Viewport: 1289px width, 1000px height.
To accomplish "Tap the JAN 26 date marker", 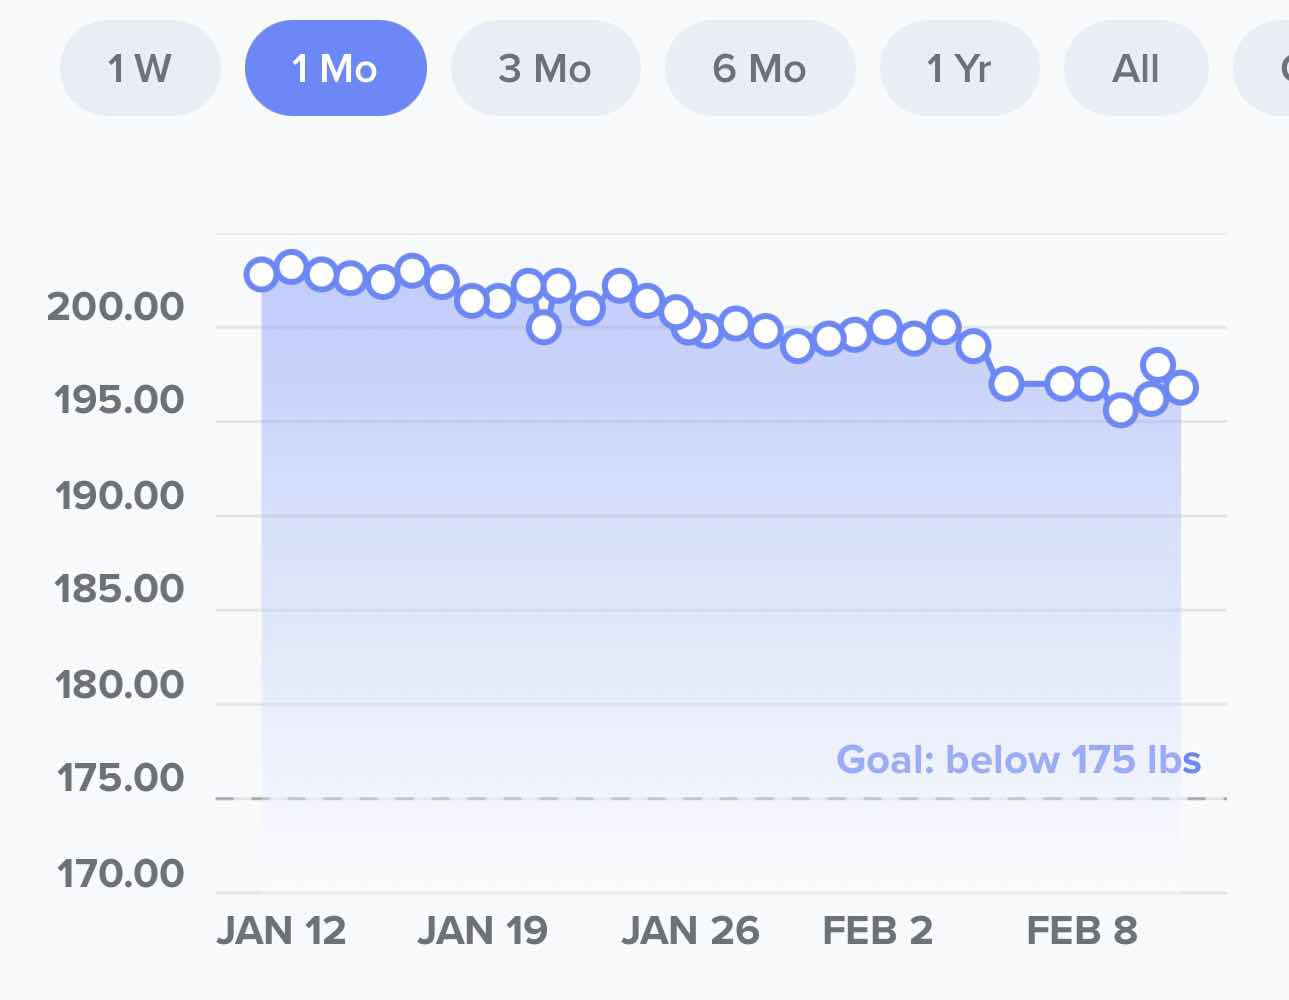I will [x=690, y=931].
